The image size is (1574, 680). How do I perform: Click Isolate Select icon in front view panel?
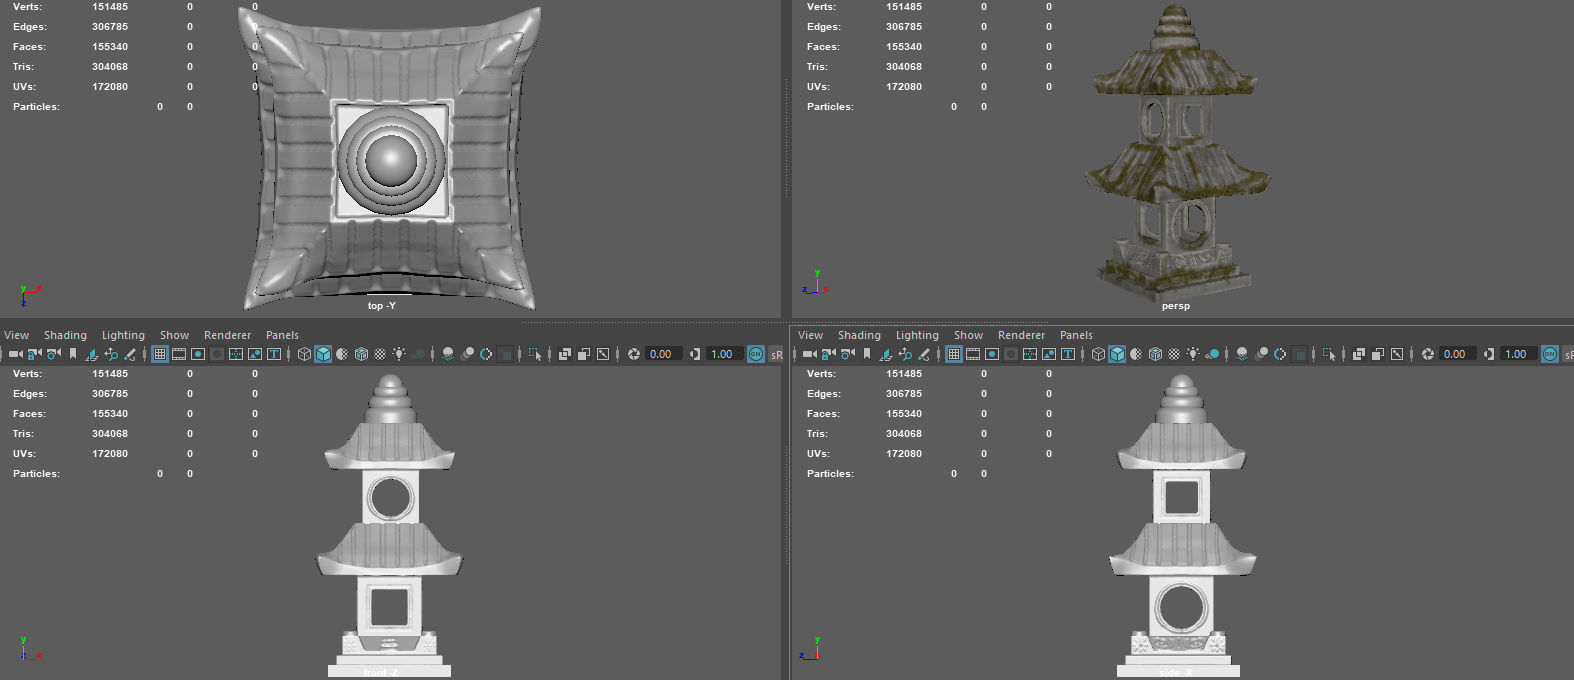click(x=535, y=354)
